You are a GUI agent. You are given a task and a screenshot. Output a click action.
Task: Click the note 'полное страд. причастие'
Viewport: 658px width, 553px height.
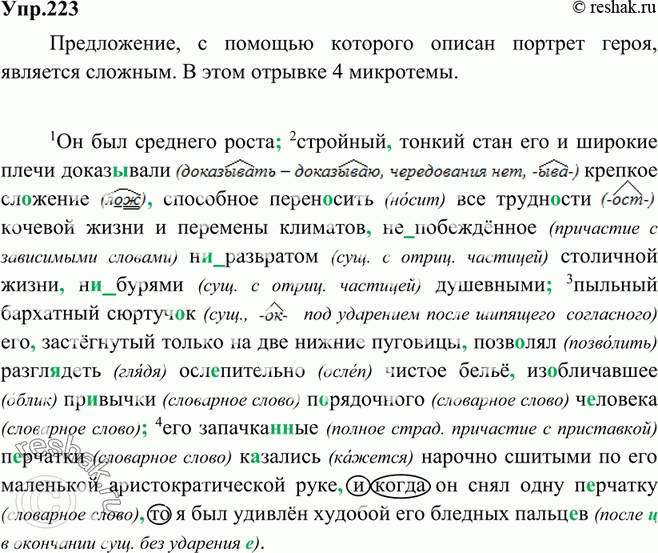click(x=433, y=430)
